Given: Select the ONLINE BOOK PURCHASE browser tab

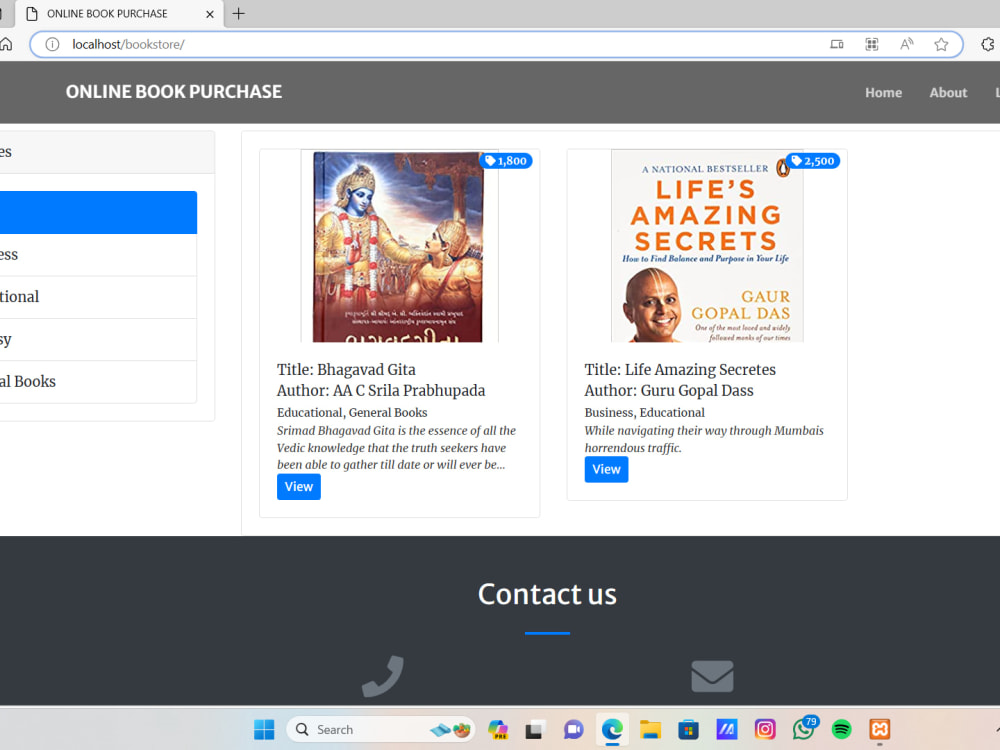Looking at the screenshot, I should click(118, 13).
